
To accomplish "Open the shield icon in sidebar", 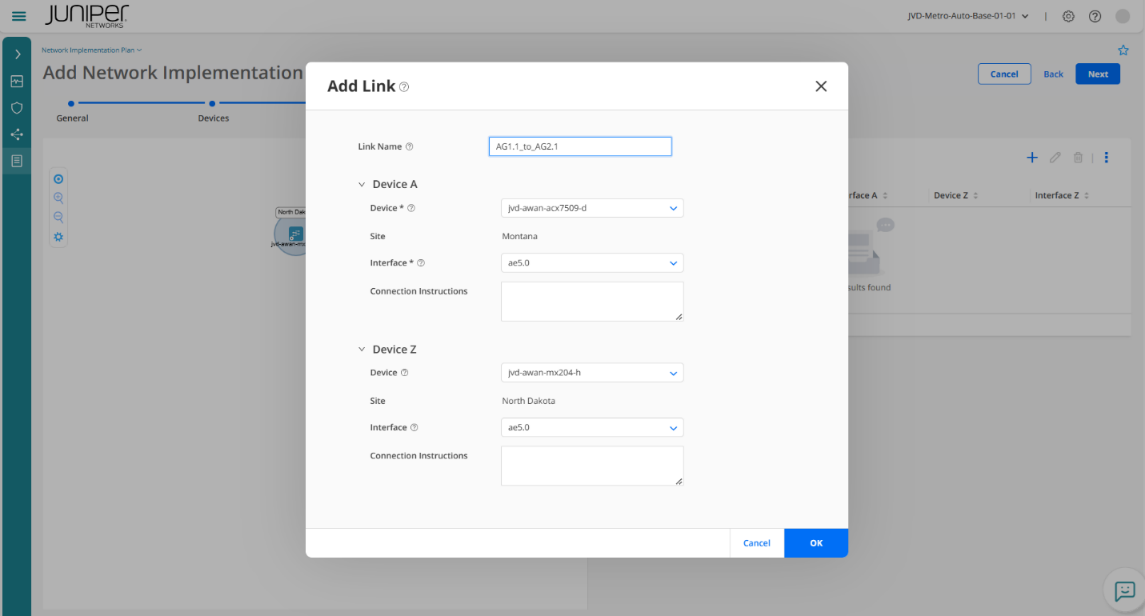I will [17, 108].
